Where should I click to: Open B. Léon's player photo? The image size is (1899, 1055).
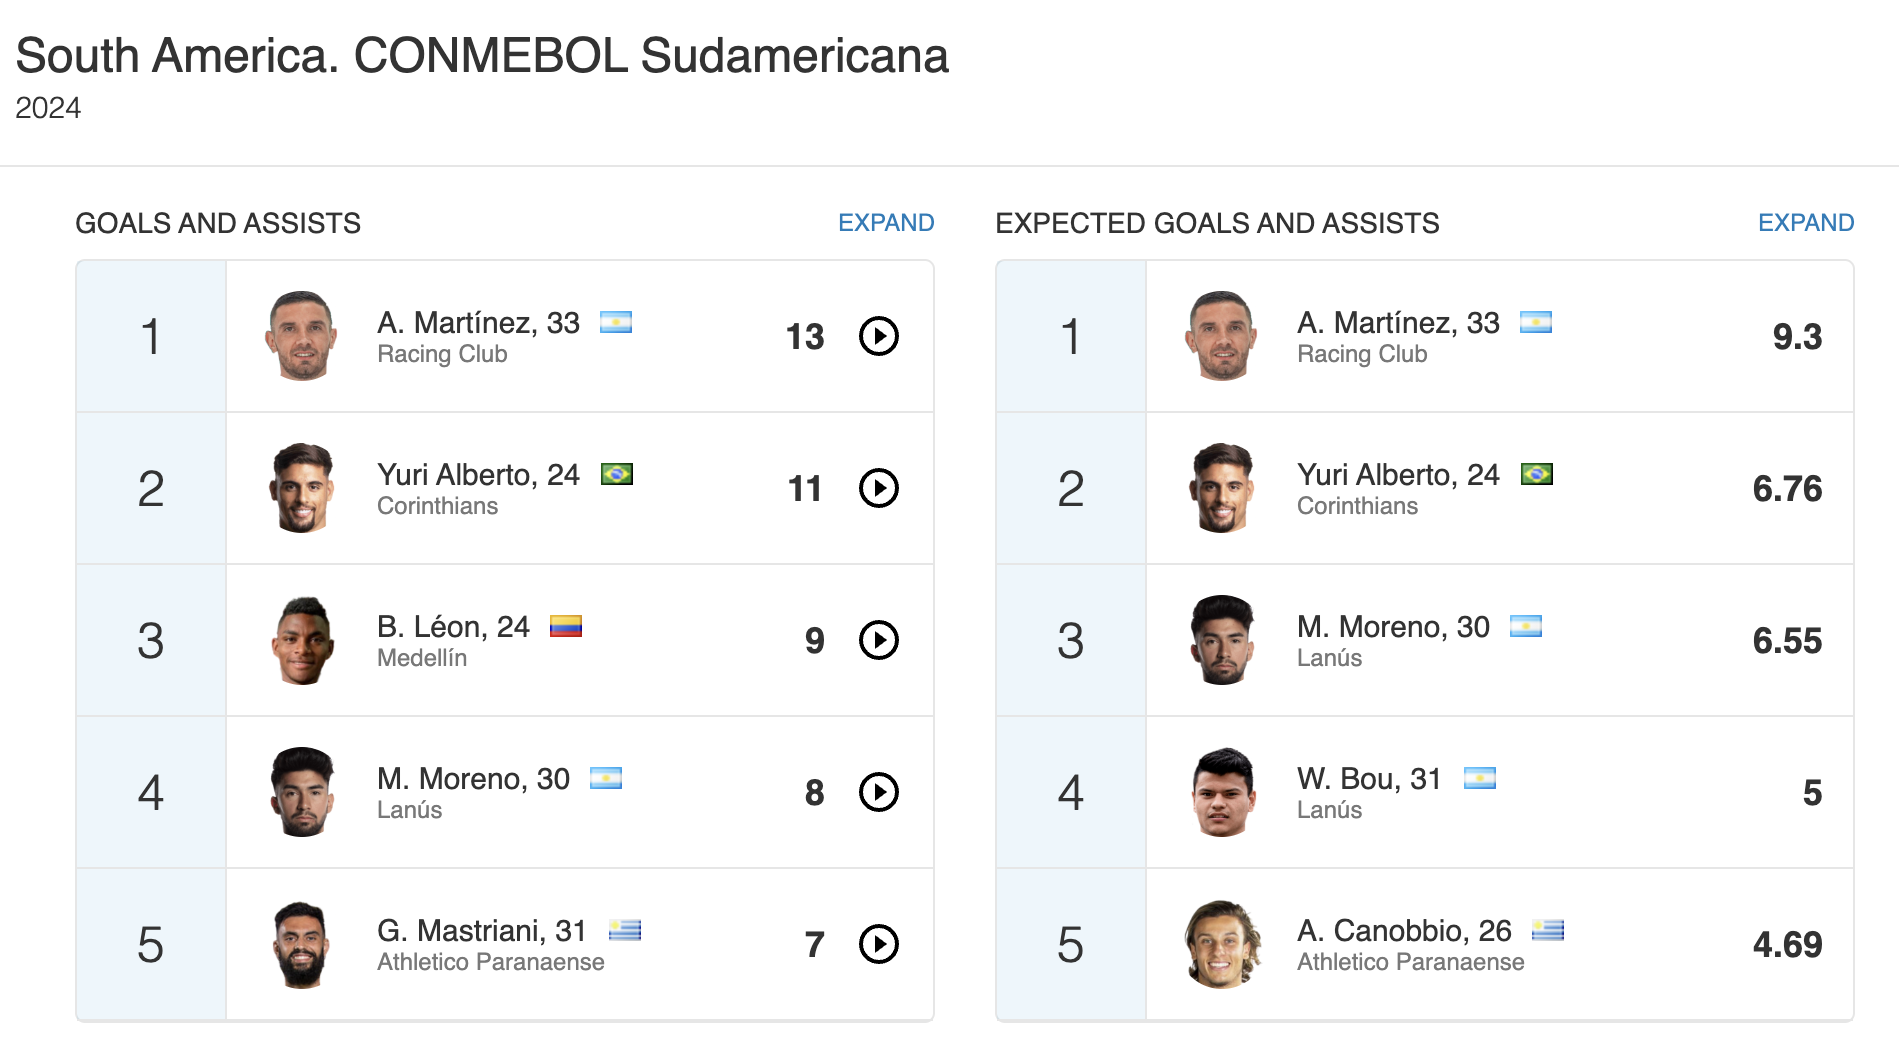click(301, 641)
